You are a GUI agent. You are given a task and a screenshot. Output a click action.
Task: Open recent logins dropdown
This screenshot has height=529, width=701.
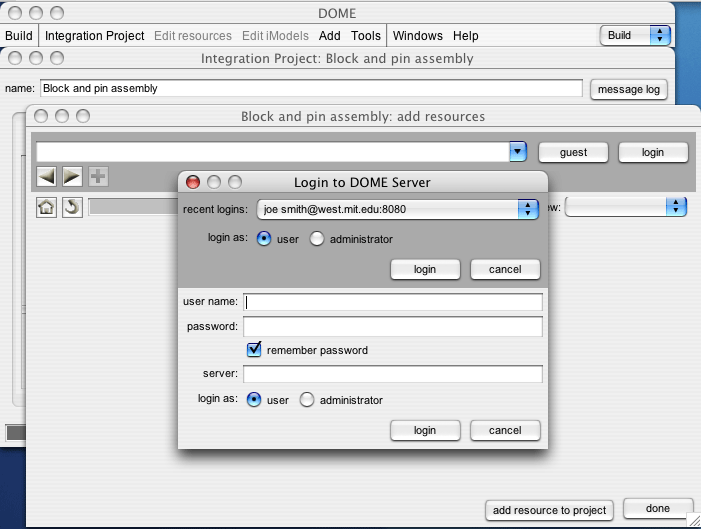click(397, 209)
